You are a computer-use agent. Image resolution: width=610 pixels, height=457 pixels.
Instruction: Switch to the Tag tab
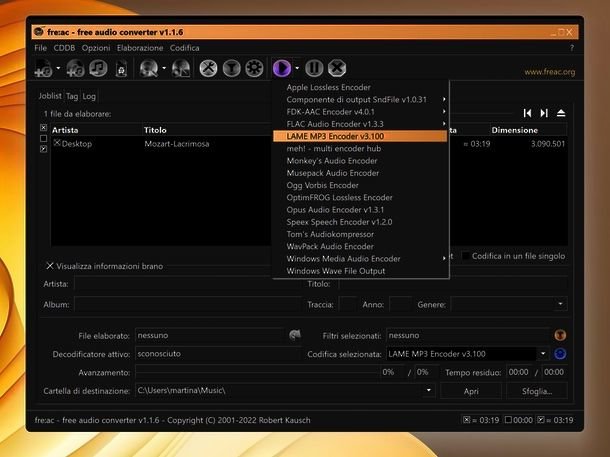tap(72, 96)
